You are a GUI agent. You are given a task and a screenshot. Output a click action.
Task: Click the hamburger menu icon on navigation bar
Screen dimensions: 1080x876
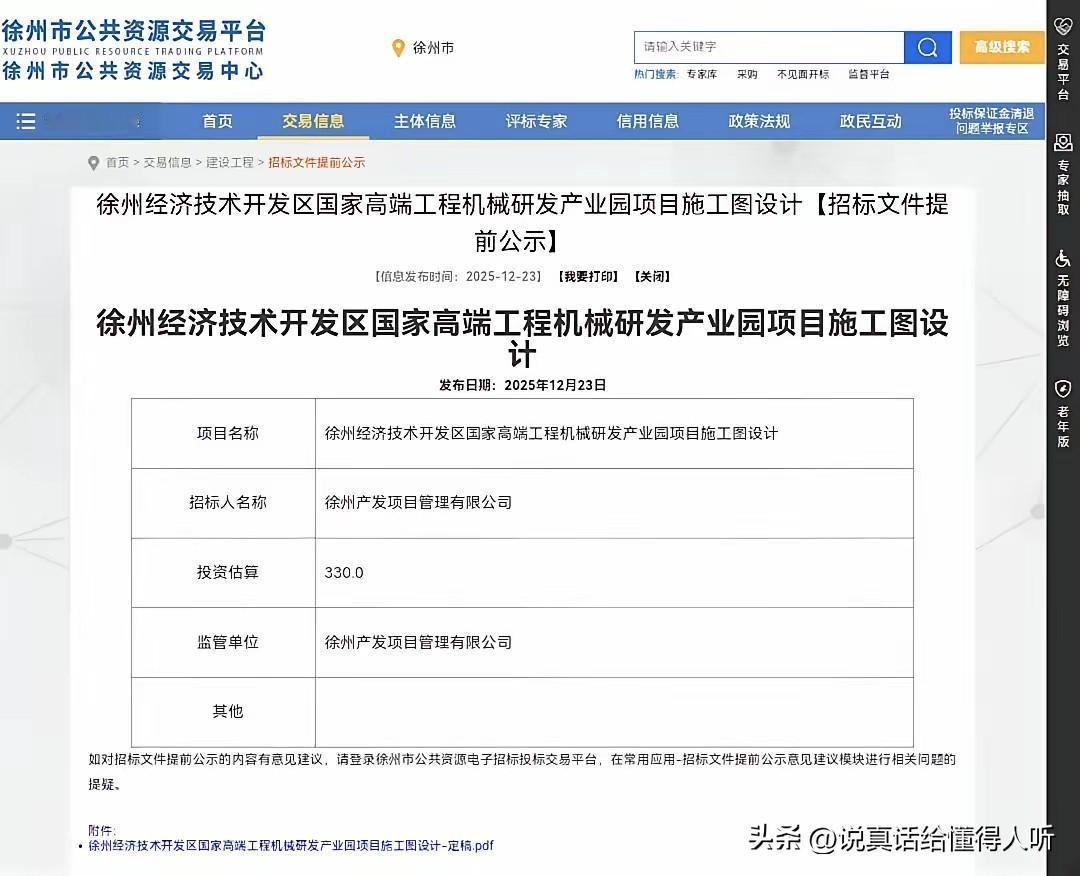(x=26, y=121)
